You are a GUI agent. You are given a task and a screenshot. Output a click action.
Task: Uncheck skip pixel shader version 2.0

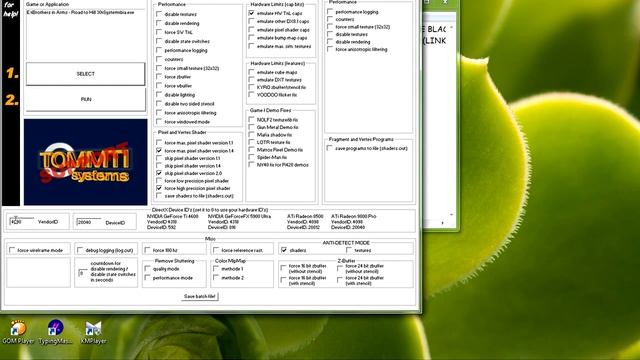(159, 173)
